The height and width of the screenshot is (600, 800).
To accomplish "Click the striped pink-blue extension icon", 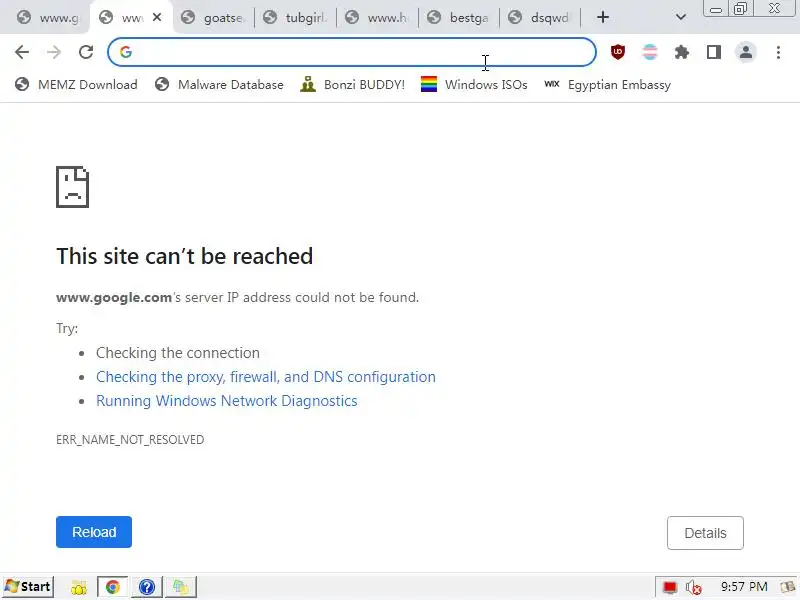I will click(650, 52).
